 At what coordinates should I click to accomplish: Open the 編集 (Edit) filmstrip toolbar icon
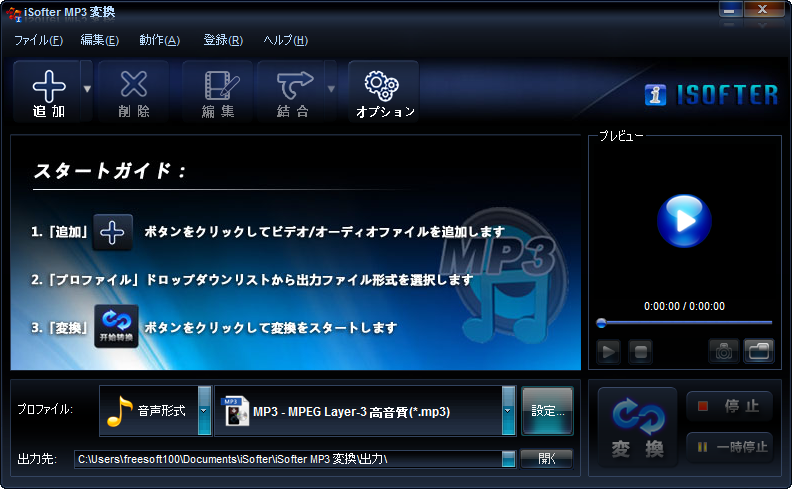[218, 92]
